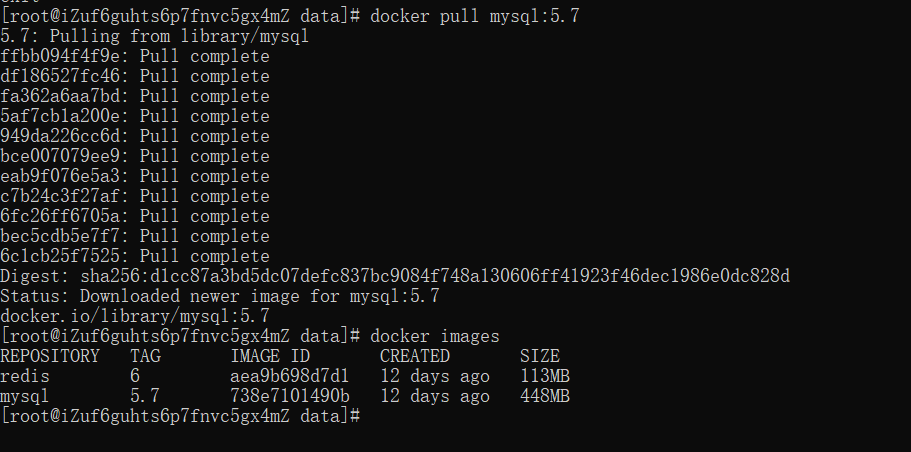
Task: Click the docker.io/library/mysql:5.7 text
Action: point(135,317)
